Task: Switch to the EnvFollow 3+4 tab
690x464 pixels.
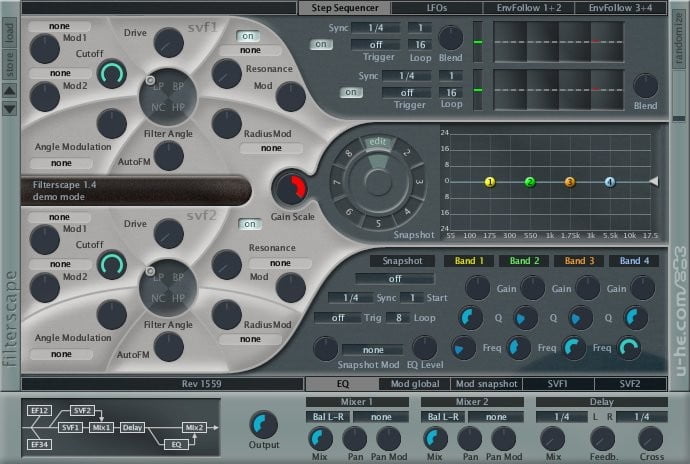Action: [x=620, y=7]
